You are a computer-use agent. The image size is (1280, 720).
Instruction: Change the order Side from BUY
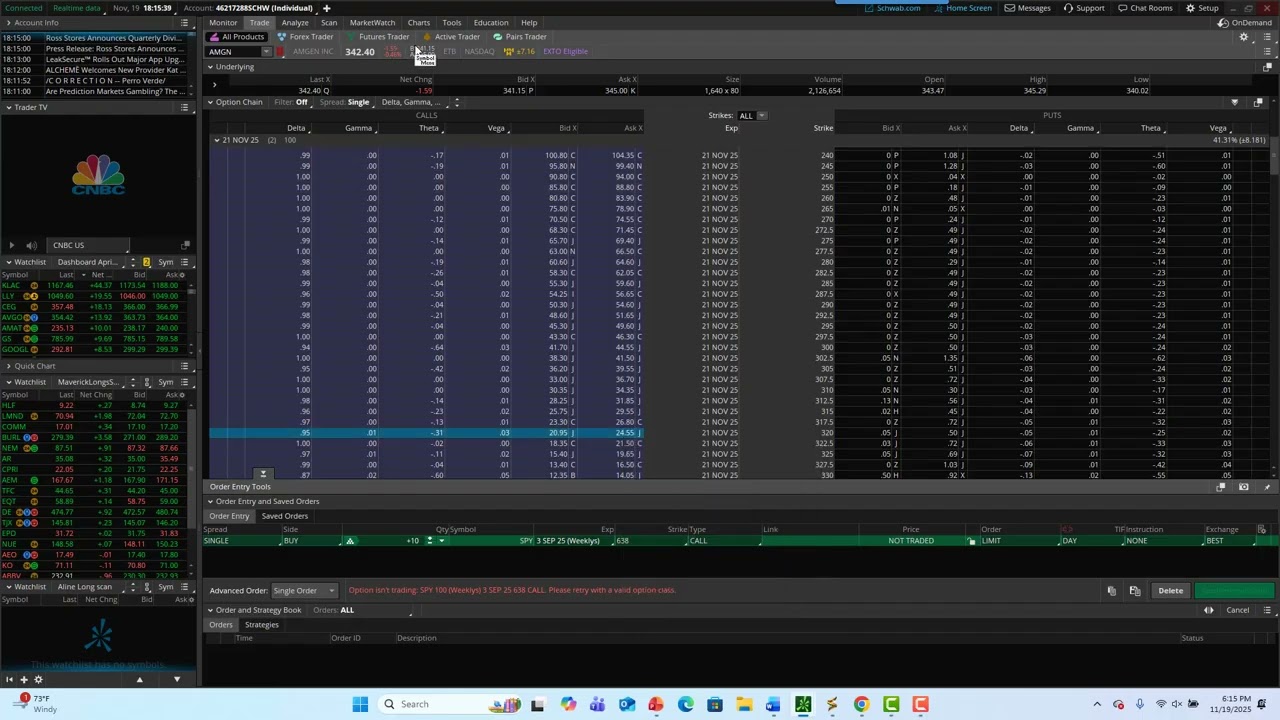pyautogui.click(x=312, y=541)
